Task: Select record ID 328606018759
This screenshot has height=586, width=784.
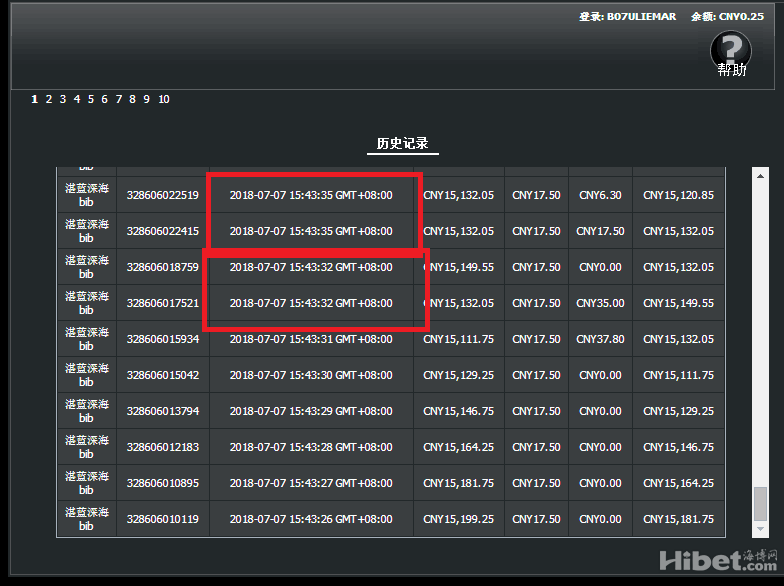Action: click(x=162, y=267)
